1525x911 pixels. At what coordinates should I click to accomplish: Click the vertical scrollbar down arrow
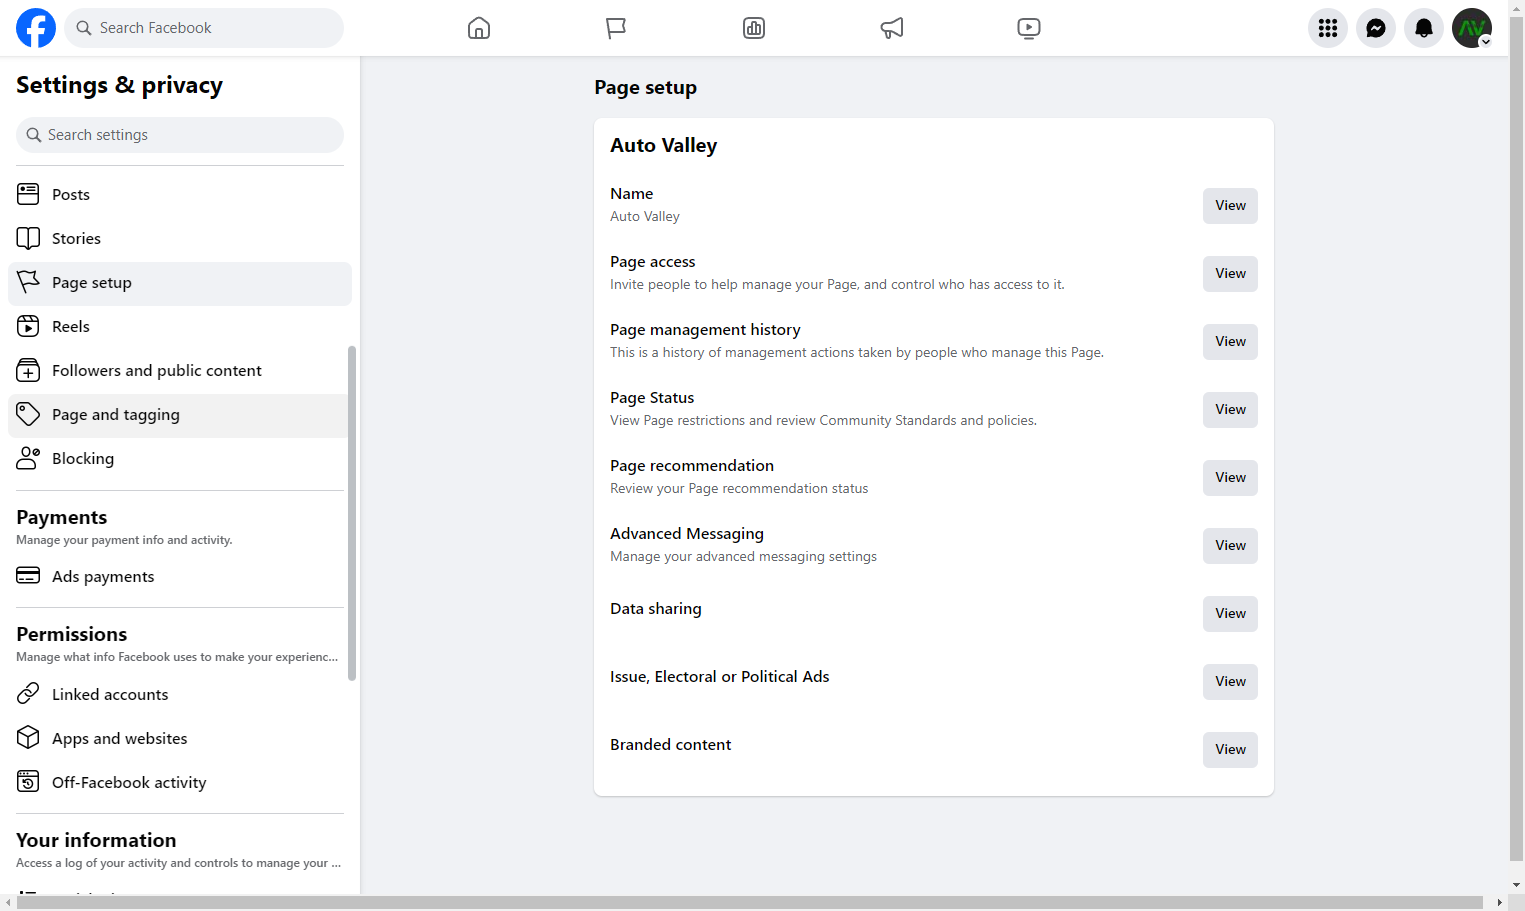tap(1517, 885)
